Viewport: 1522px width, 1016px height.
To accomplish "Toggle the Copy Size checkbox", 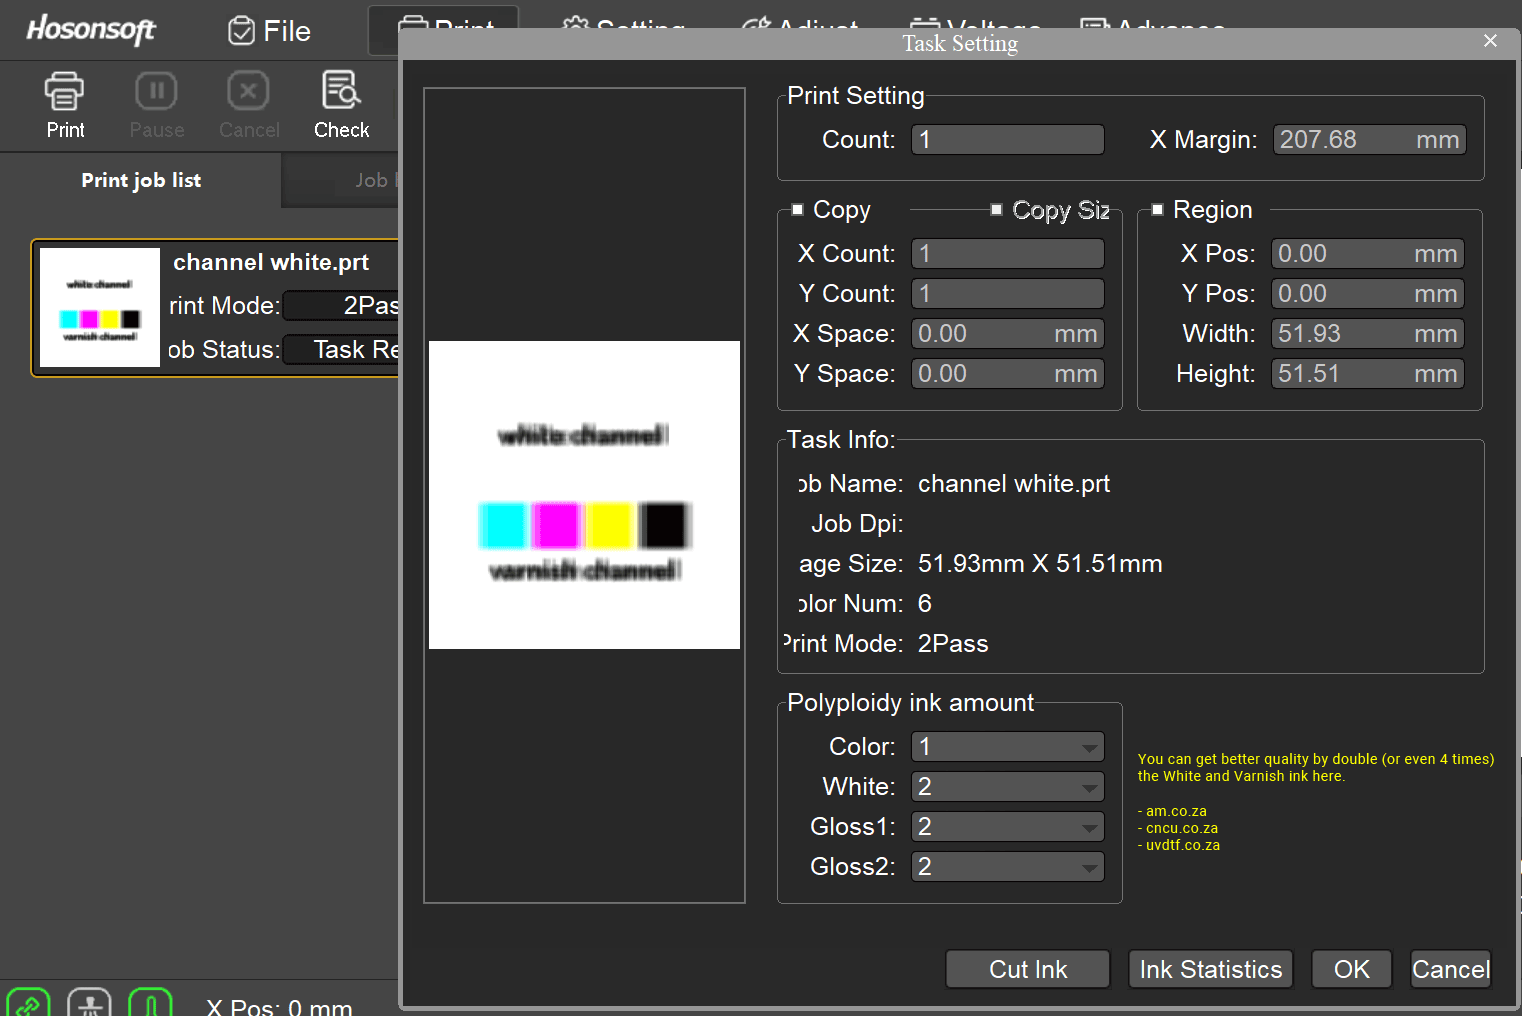I will (996, 209).
